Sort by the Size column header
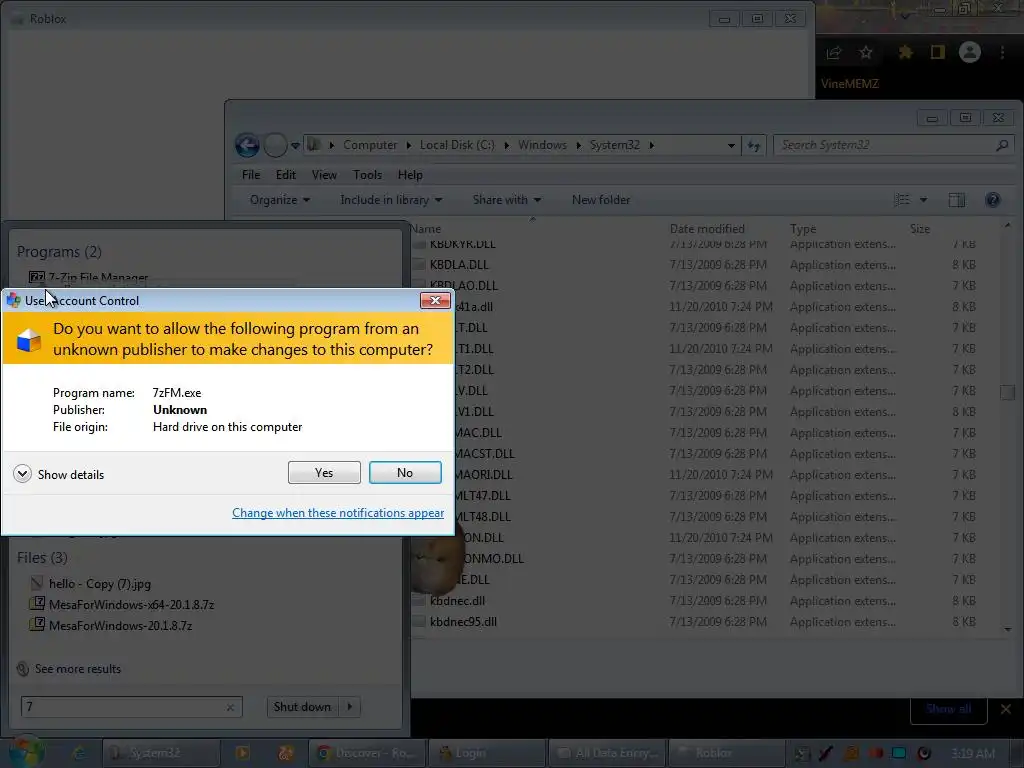This screenshot has height=768, width=1024. [x=920, y=229]
